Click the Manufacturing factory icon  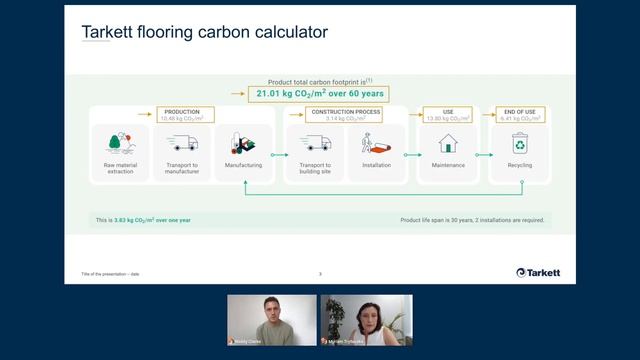(x=243, y=143)
